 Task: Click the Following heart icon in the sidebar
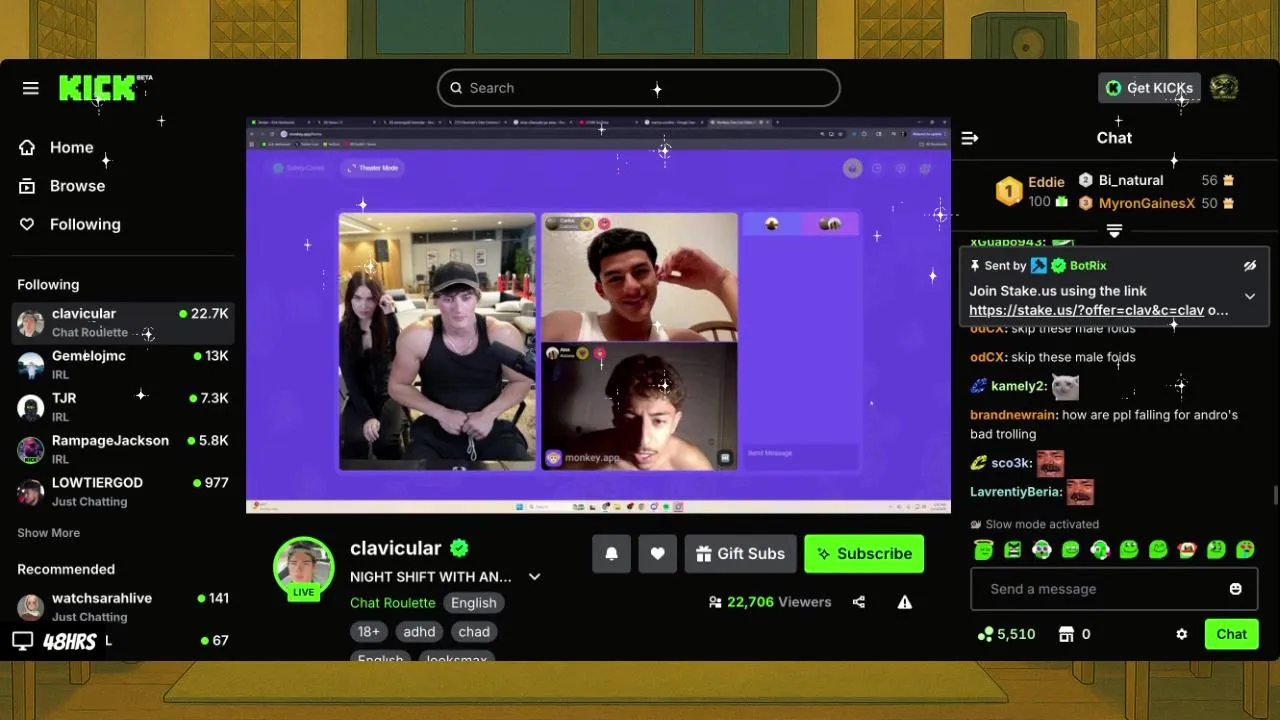point(28,224)
